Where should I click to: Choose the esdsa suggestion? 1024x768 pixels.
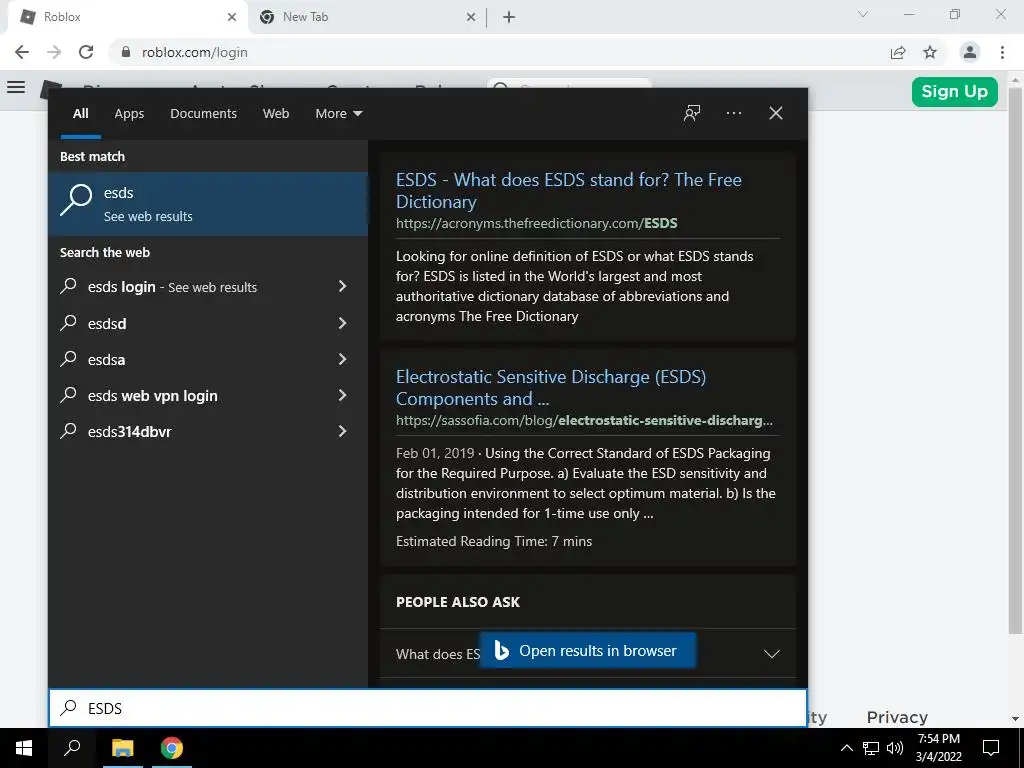tap(106, 360)
